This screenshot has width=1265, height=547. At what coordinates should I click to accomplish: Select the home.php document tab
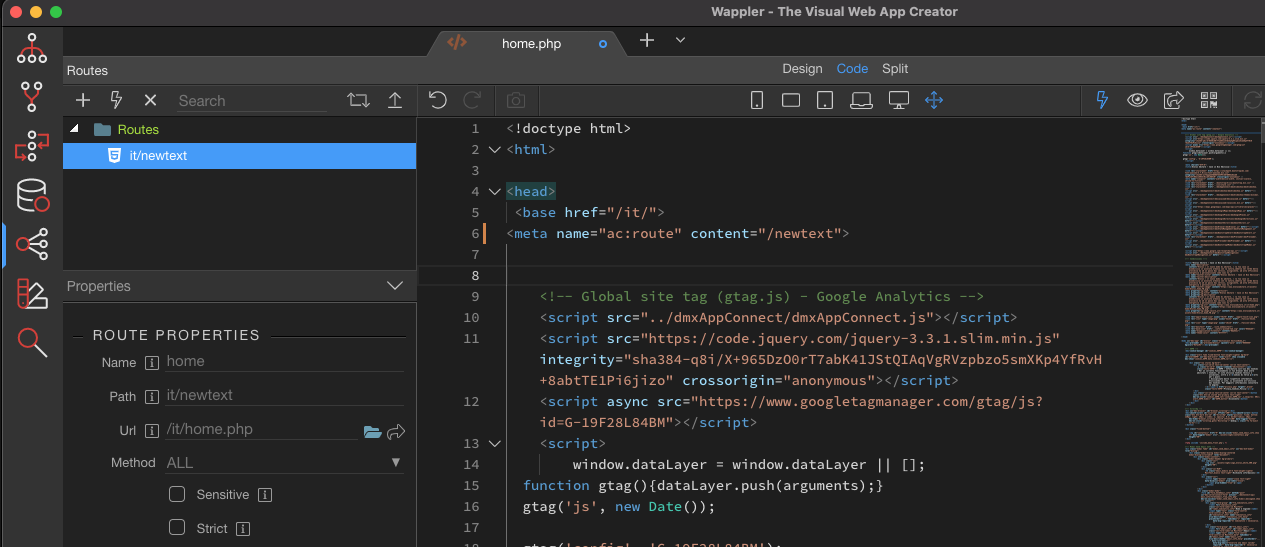(x=527, y=43)
